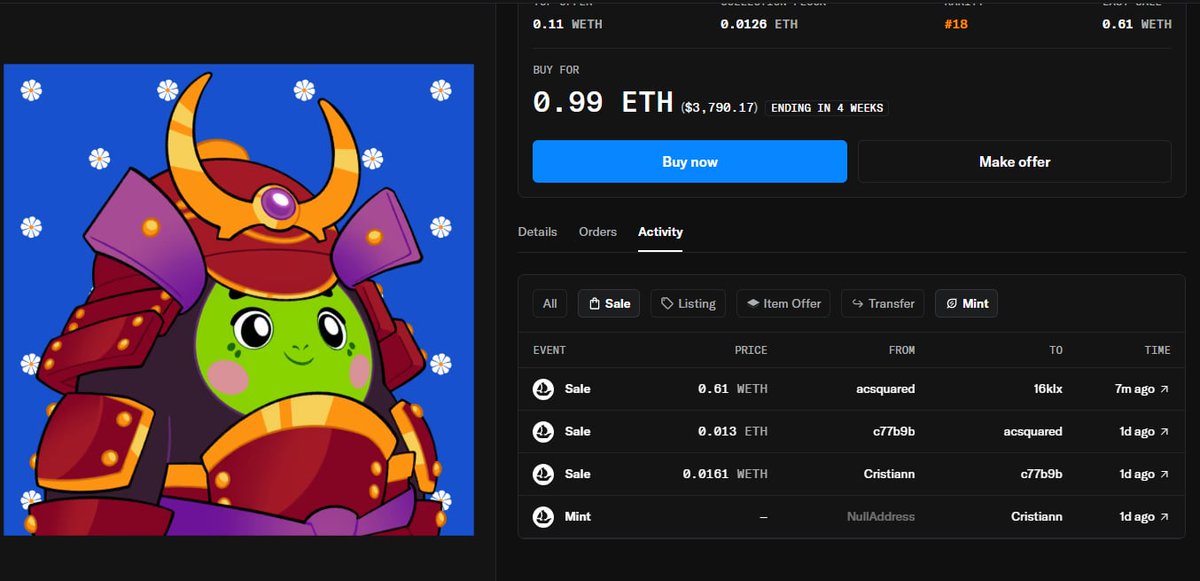This screenshot has height=581, width=1200.
Task: Toggle the Mint filter chip
Action: [966, 303]
